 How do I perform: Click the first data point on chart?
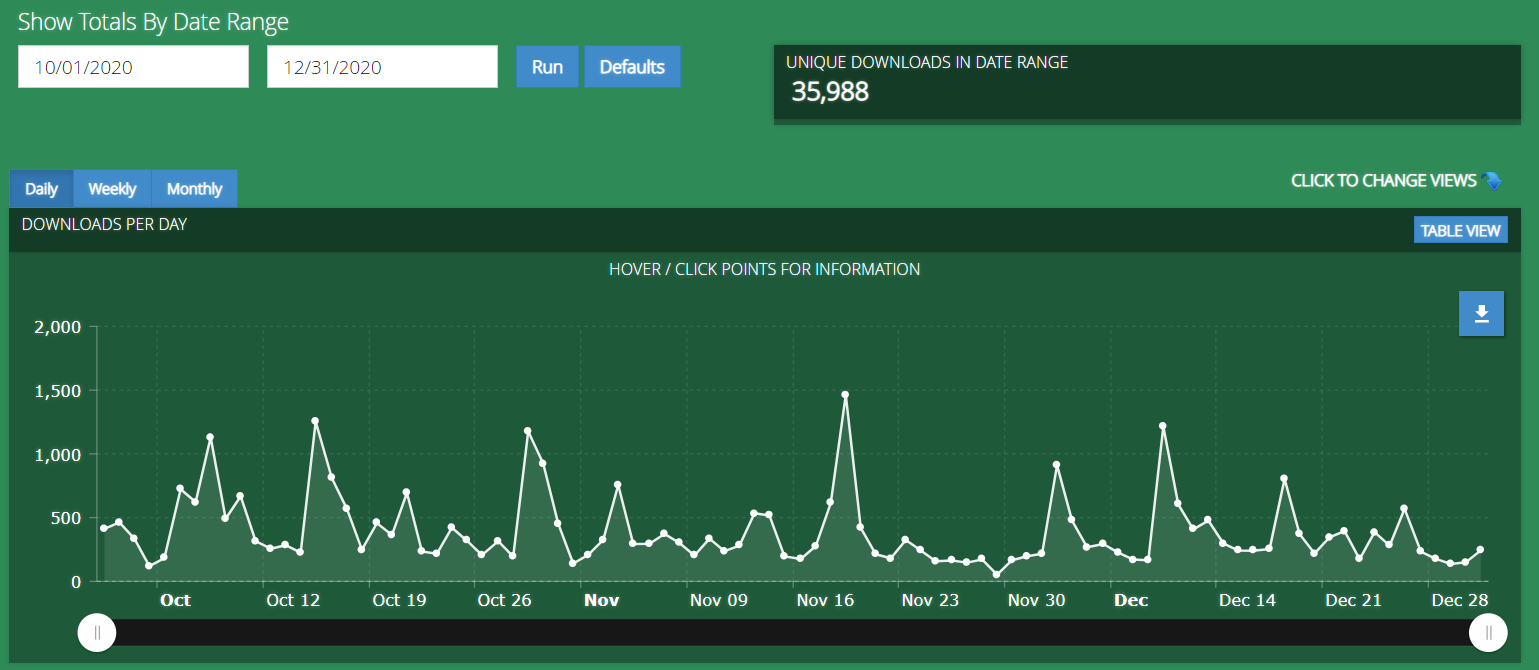click(x=104, y=528)
